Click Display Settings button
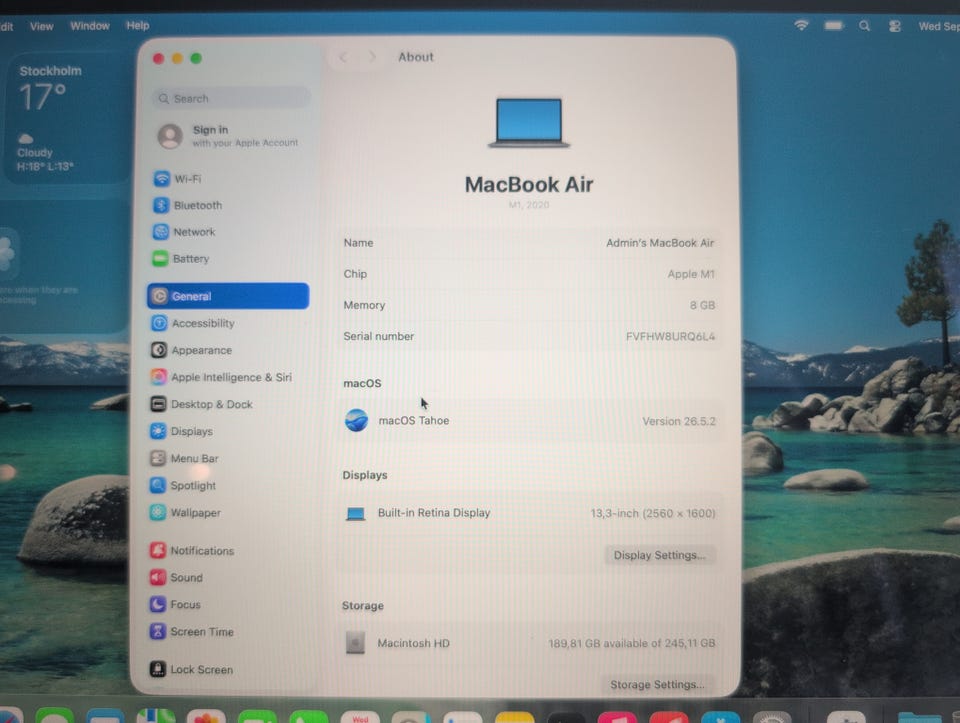960x723 pixels. coord(659,555)
